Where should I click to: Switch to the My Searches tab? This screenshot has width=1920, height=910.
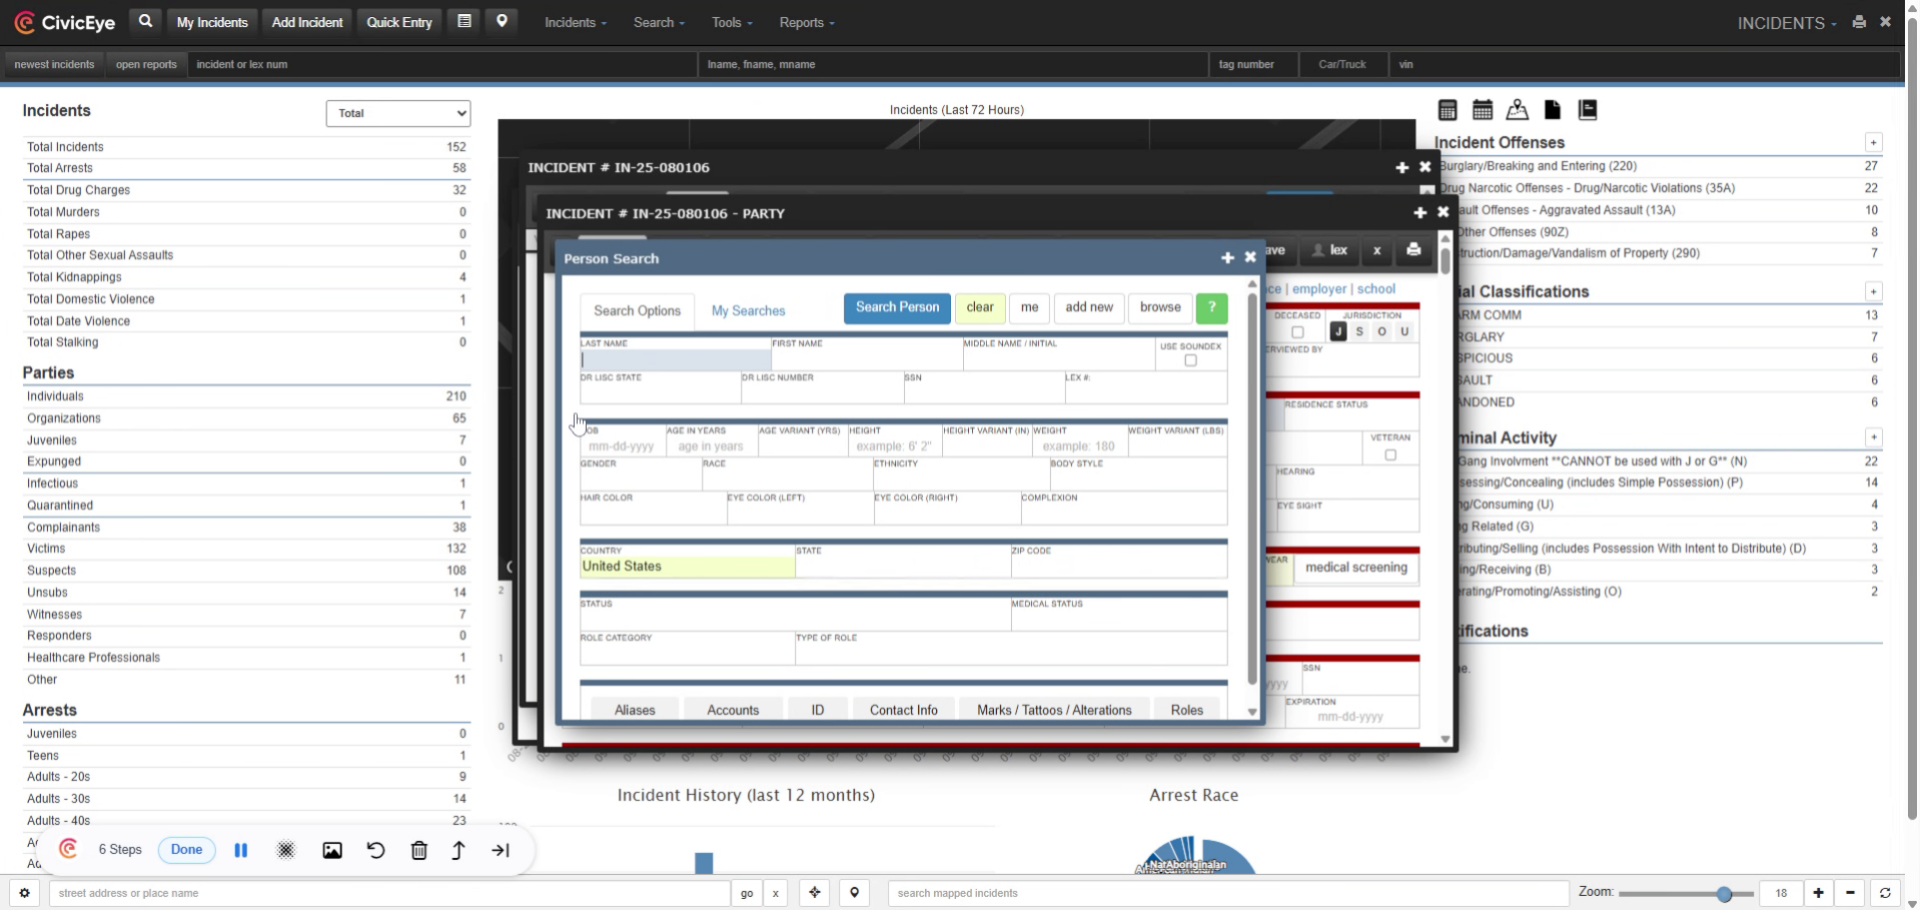748,311
